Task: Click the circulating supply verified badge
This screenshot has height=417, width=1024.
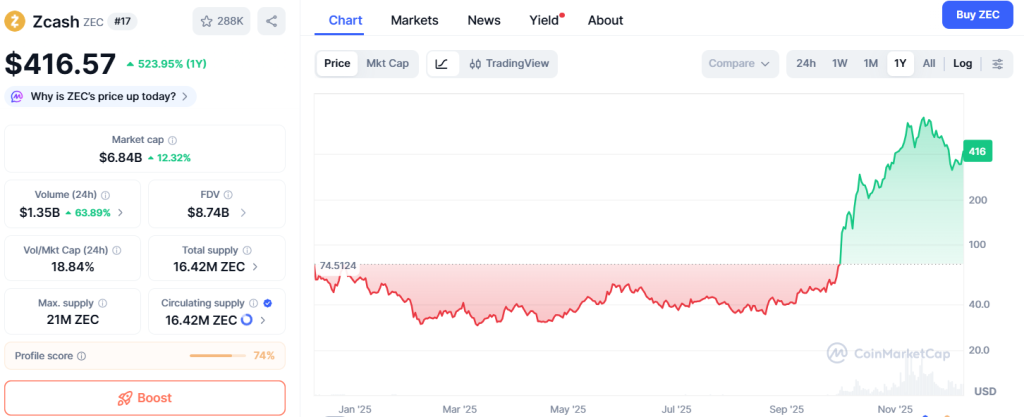Action: point(267,302)
